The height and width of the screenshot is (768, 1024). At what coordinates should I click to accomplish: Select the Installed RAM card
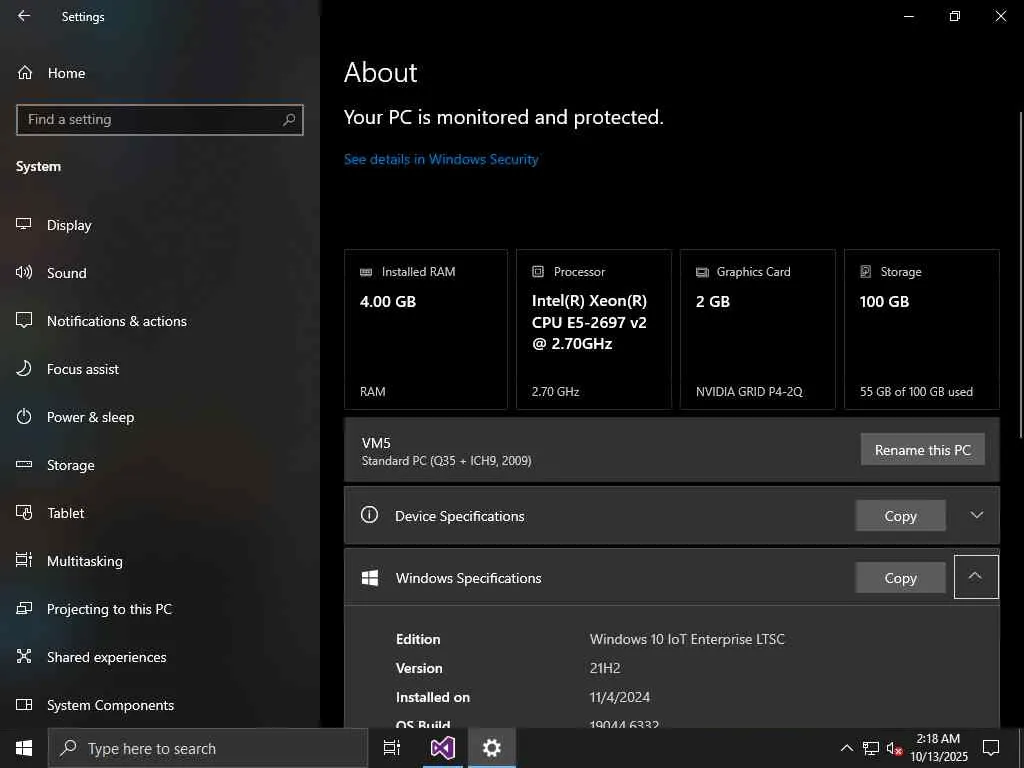pos(426,329)
